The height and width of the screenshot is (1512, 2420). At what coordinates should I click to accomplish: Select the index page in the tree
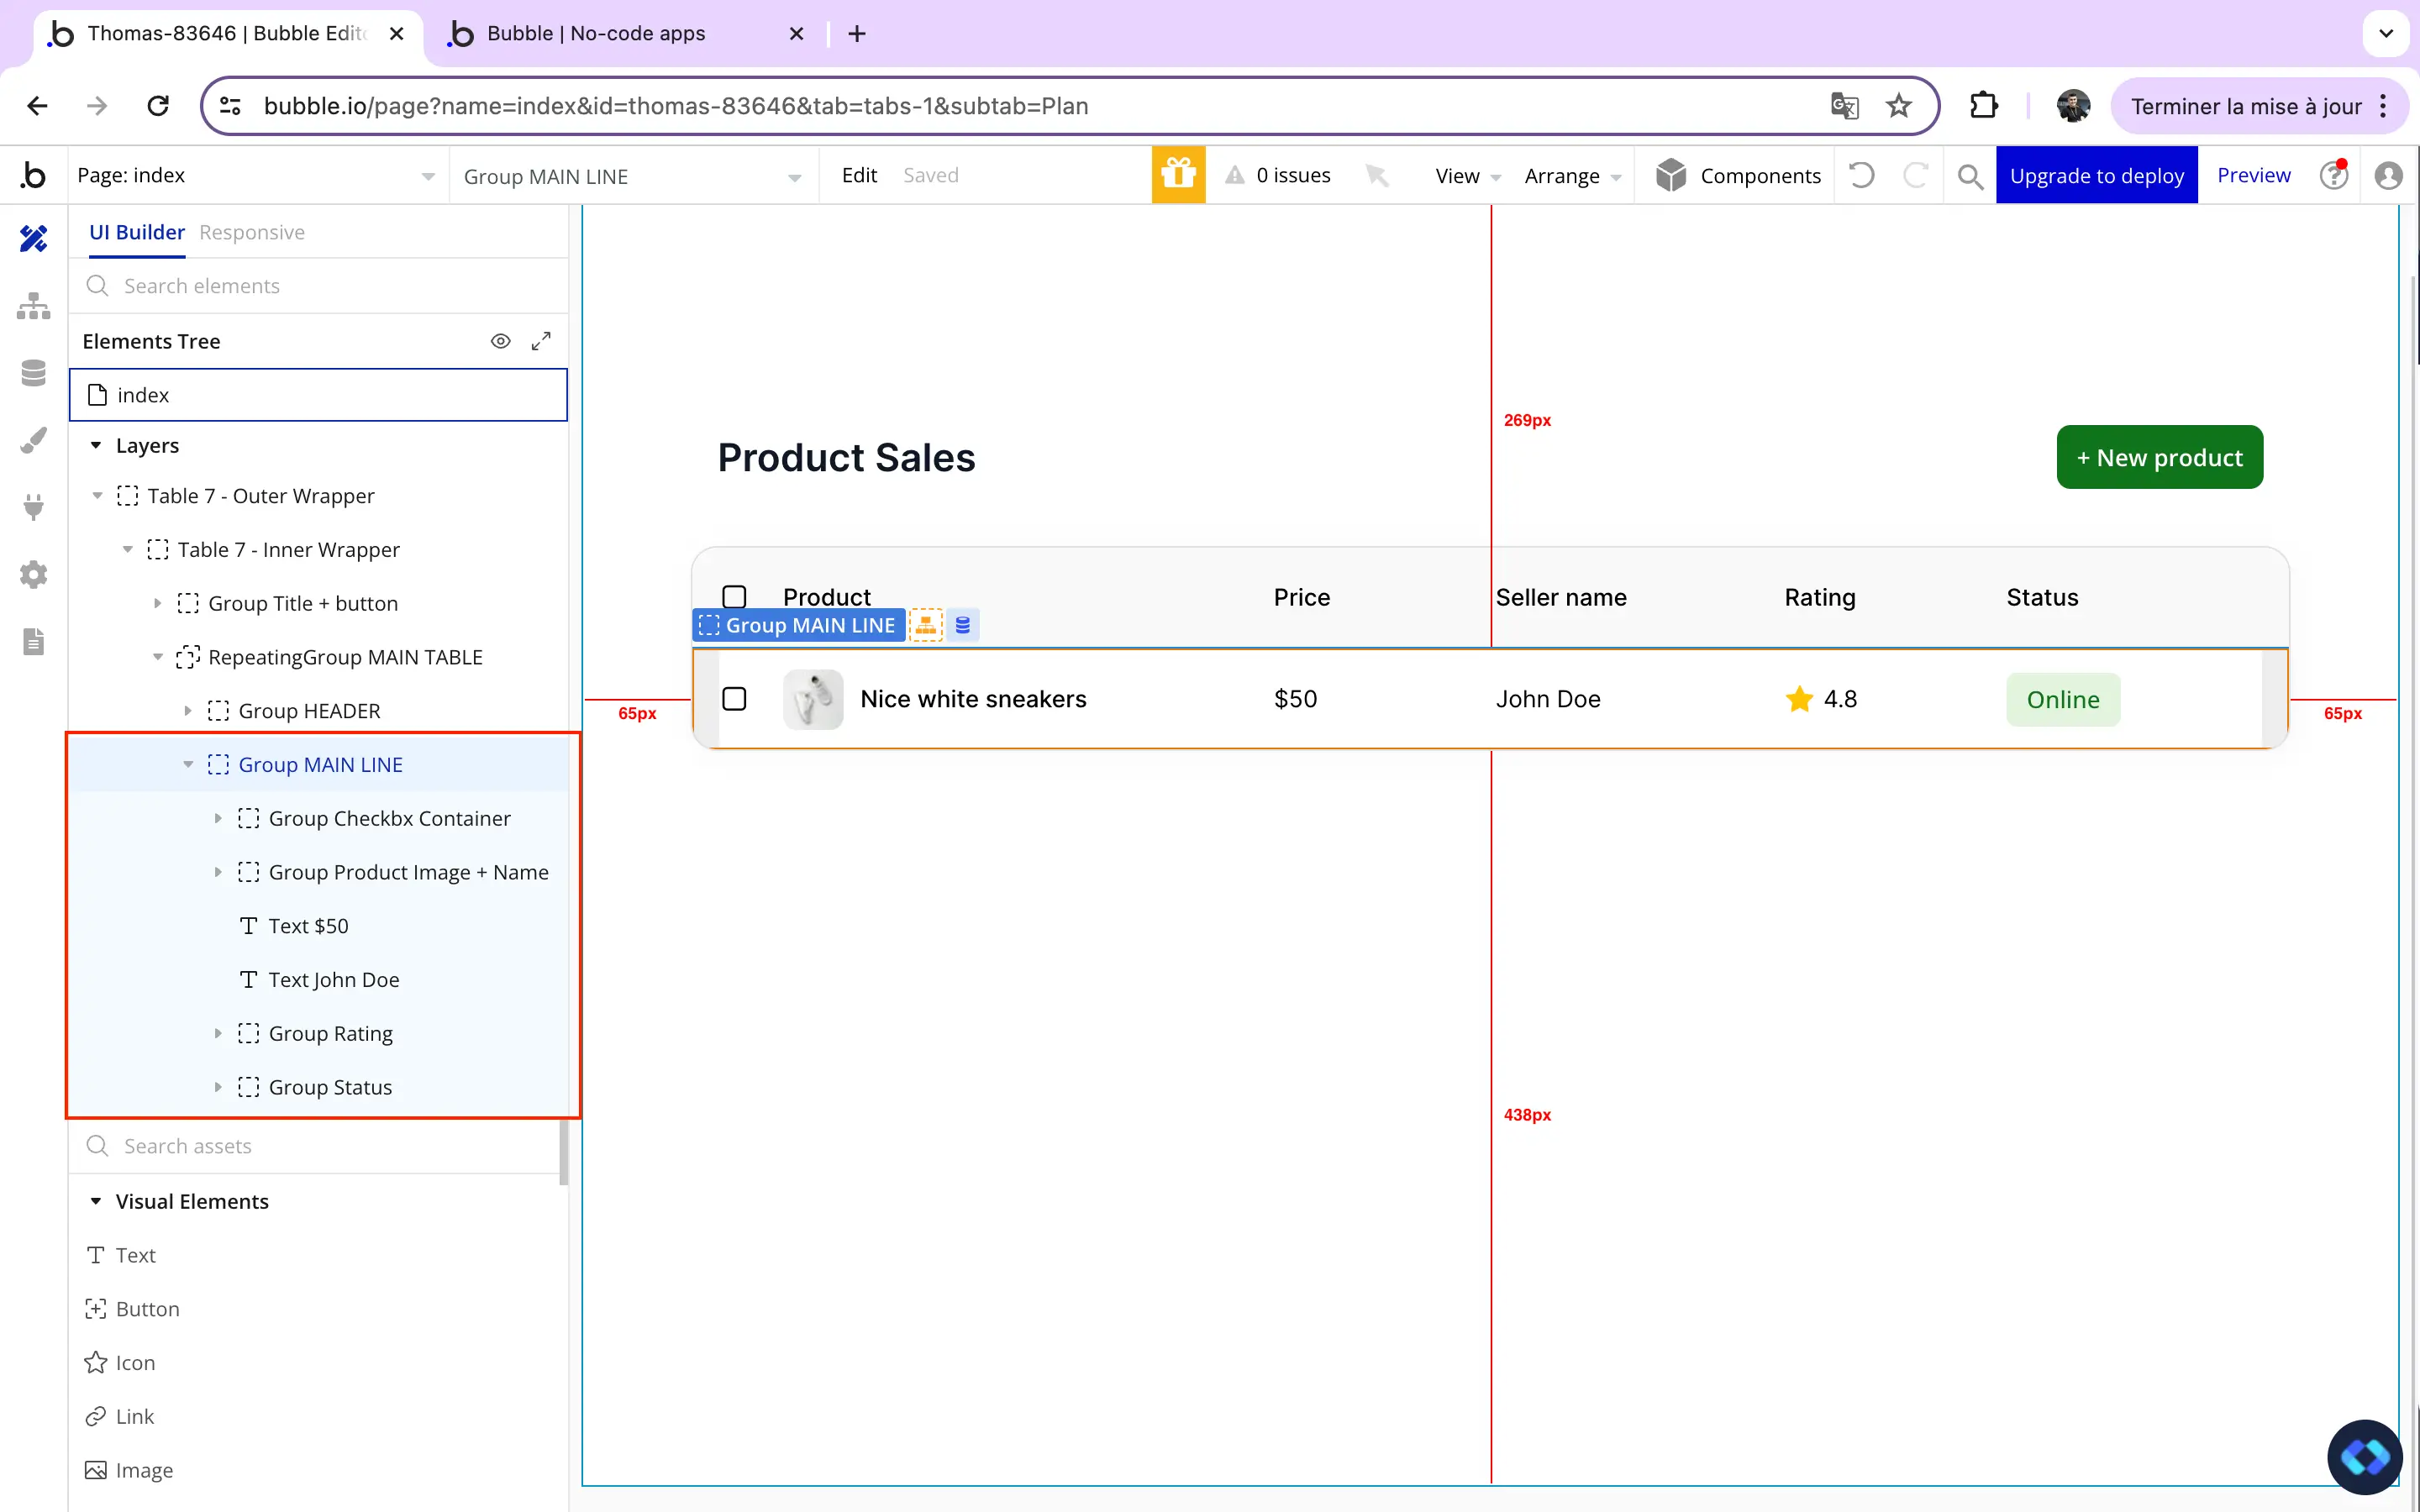pyautogui.click(x=318, y=395)
